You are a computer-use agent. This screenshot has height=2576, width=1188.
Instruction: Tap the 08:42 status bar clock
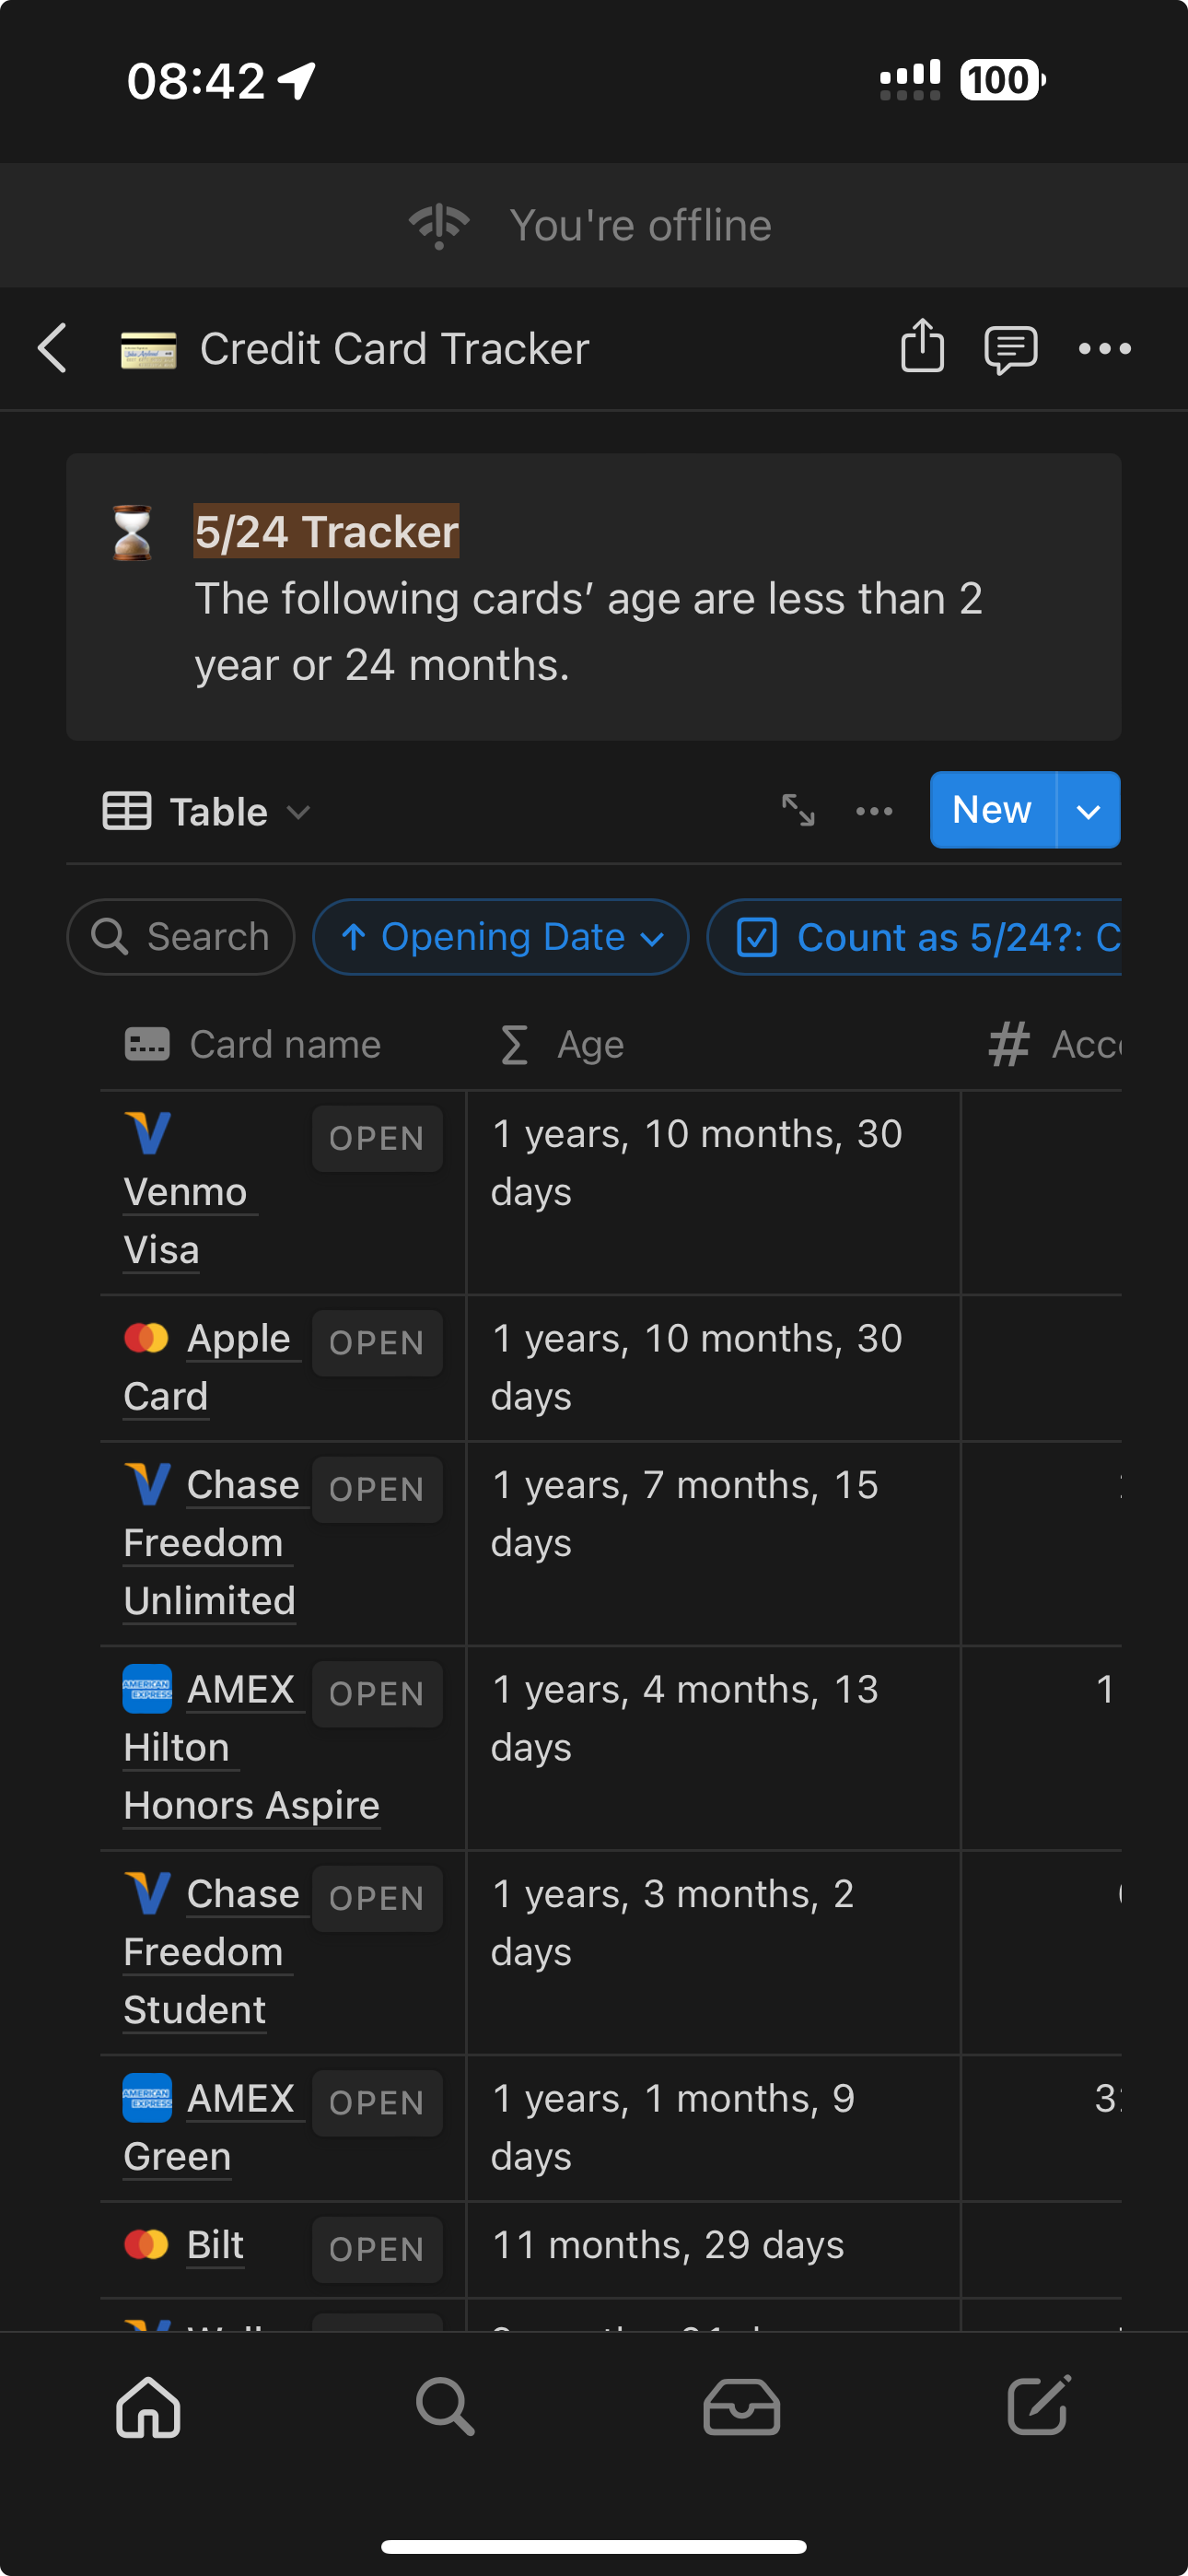coord(196,80)
